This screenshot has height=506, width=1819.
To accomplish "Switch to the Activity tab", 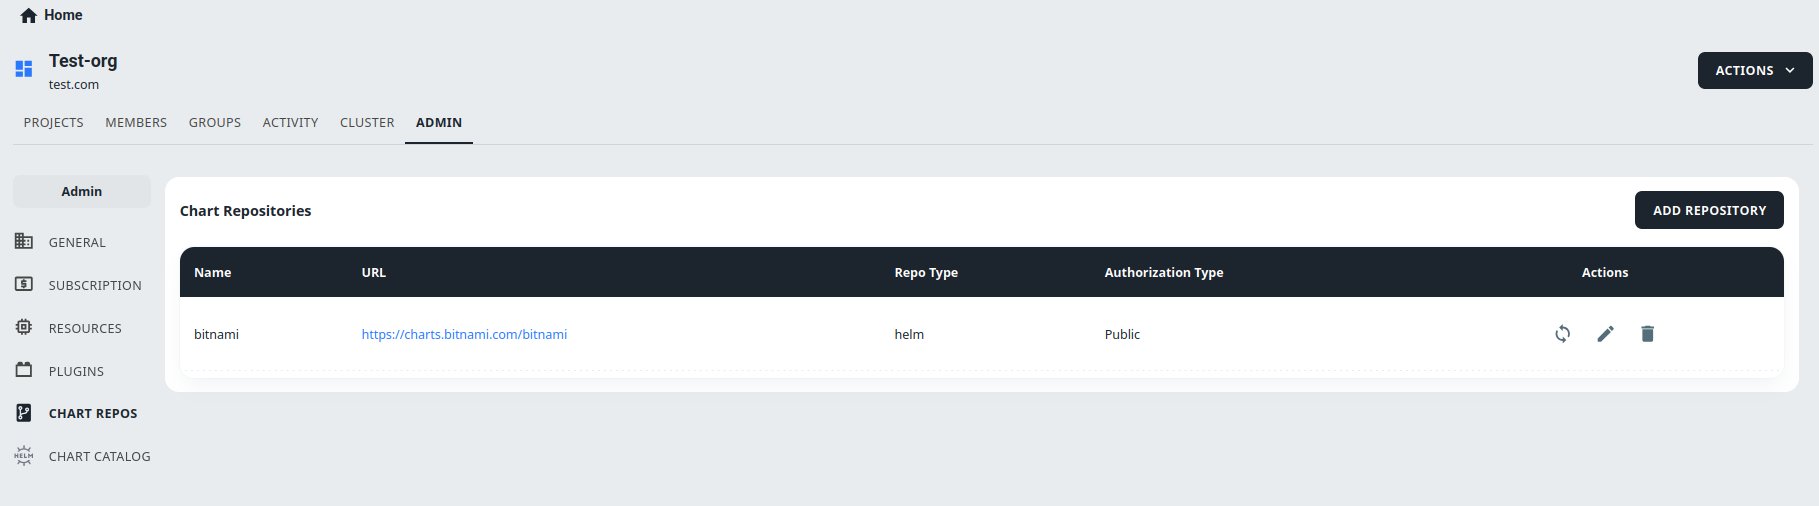I will click(290, 123).
